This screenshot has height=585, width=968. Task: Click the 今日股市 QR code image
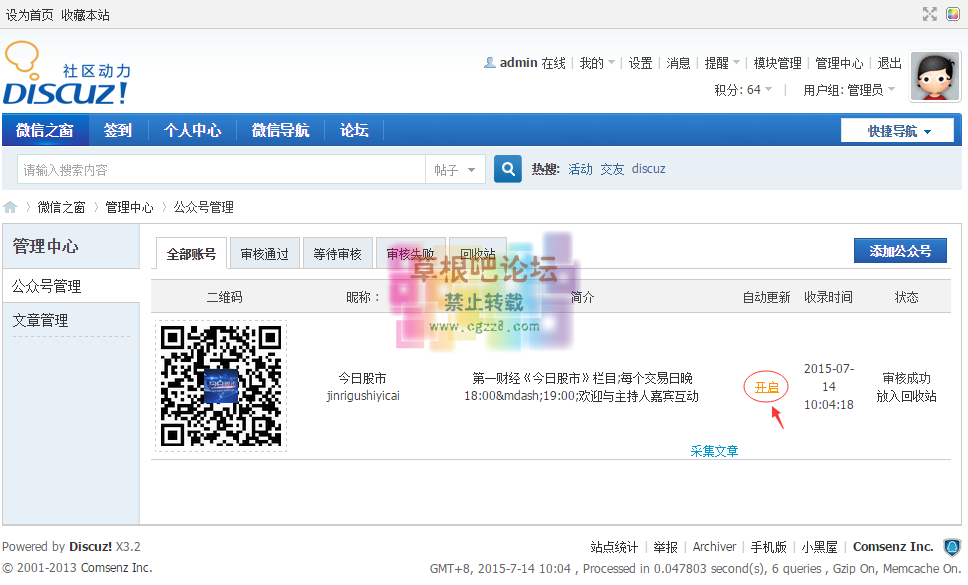tap(220, 385)
